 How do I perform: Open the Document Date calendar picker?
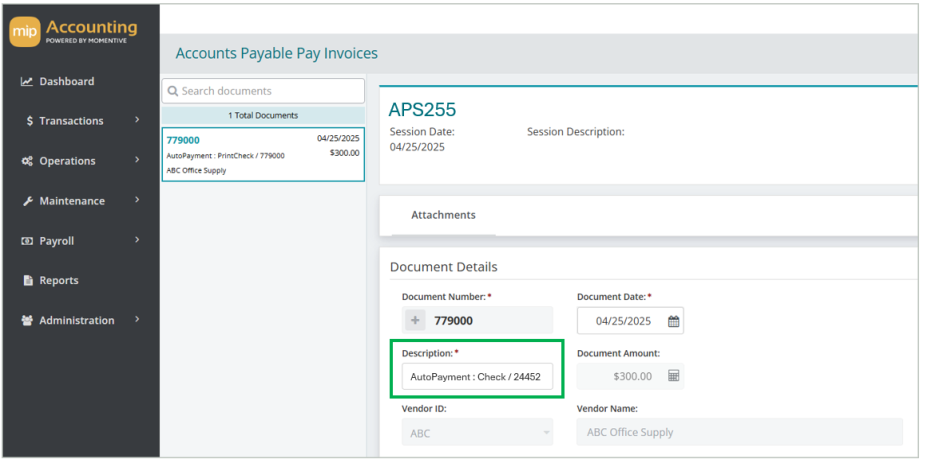pos(673,322)
